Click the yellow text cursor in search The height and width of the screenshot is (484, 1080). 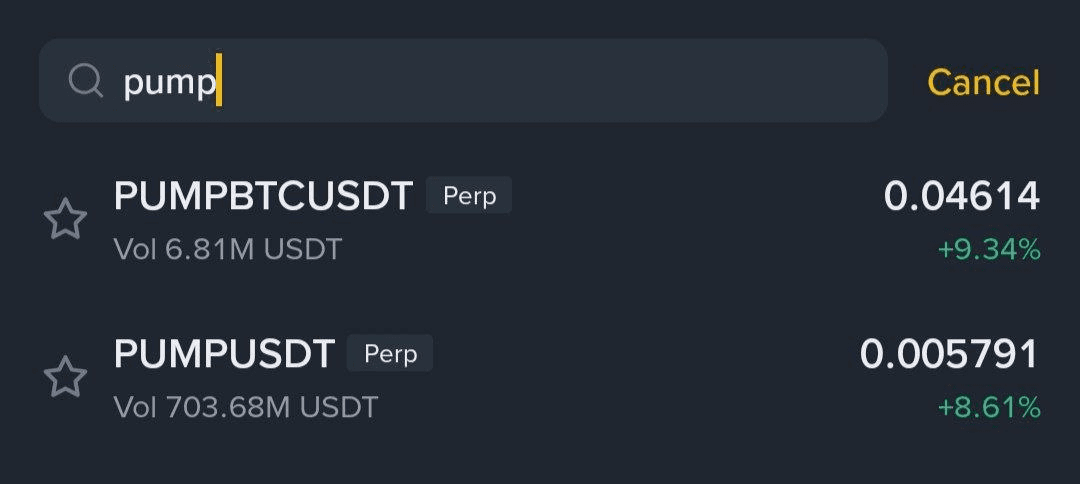(219, 80)
